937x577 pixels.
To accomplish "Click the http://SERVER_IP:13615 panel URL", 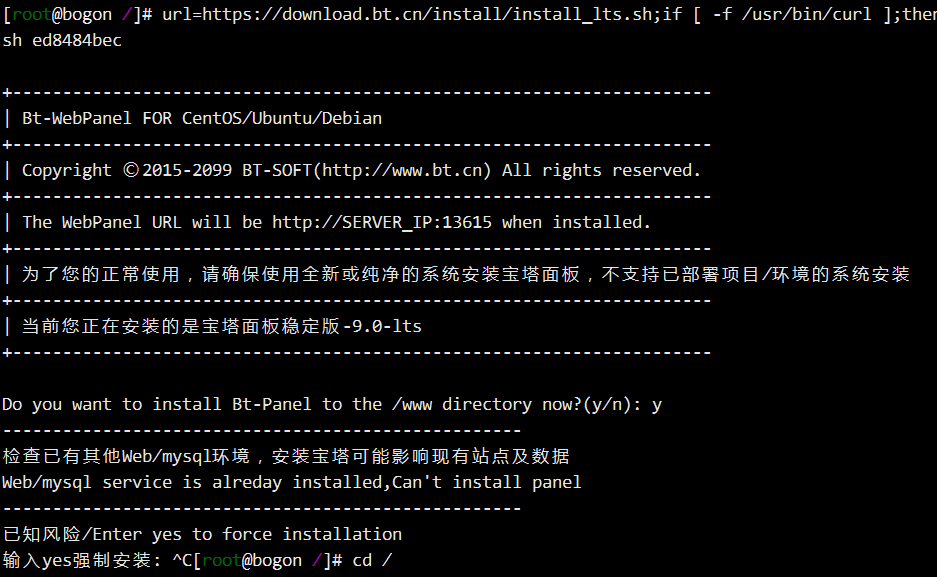I will click(x=382, y=222).
